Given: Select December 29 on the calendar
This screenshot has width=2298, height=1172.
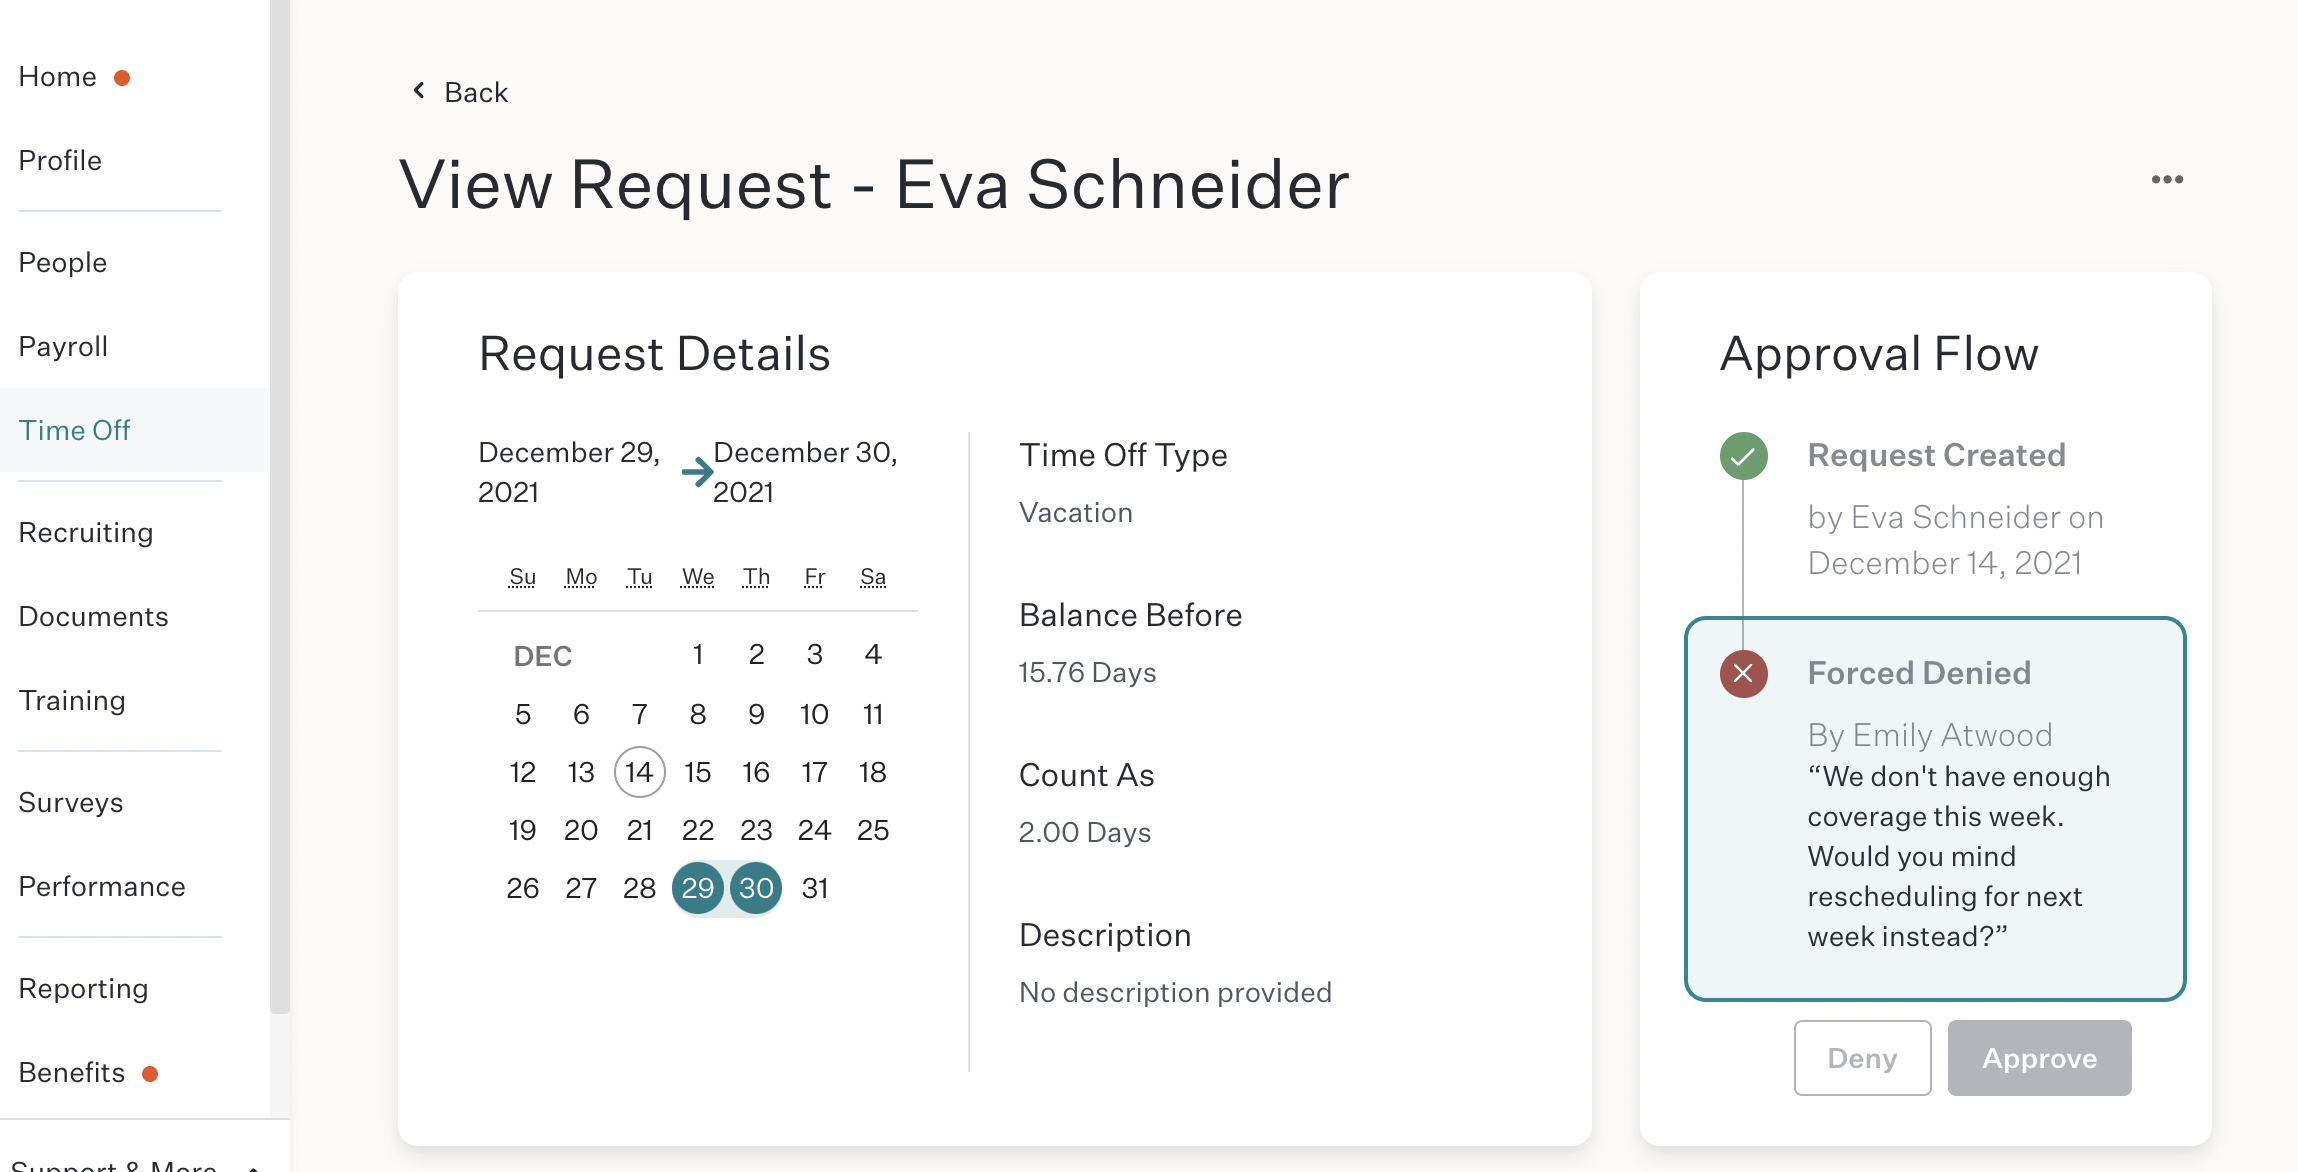Looking at the screenshot, I should pyautogui.click(x=697, y=888).
